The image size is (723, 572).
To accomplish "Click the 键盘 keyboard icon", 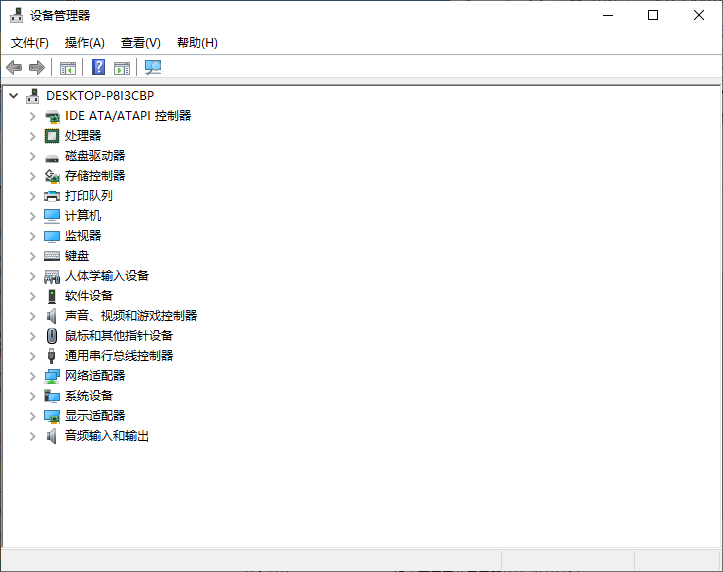I will point(52,256).
